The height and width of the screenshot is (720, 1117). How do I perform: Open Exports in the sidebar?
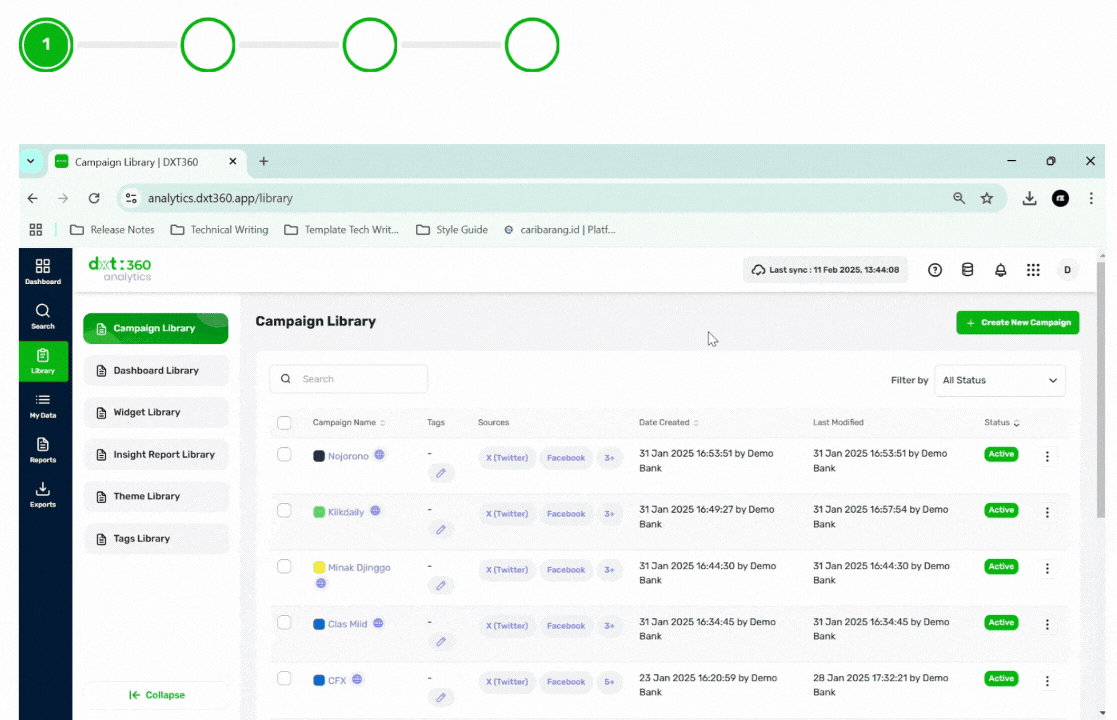(x=43, y=495)
